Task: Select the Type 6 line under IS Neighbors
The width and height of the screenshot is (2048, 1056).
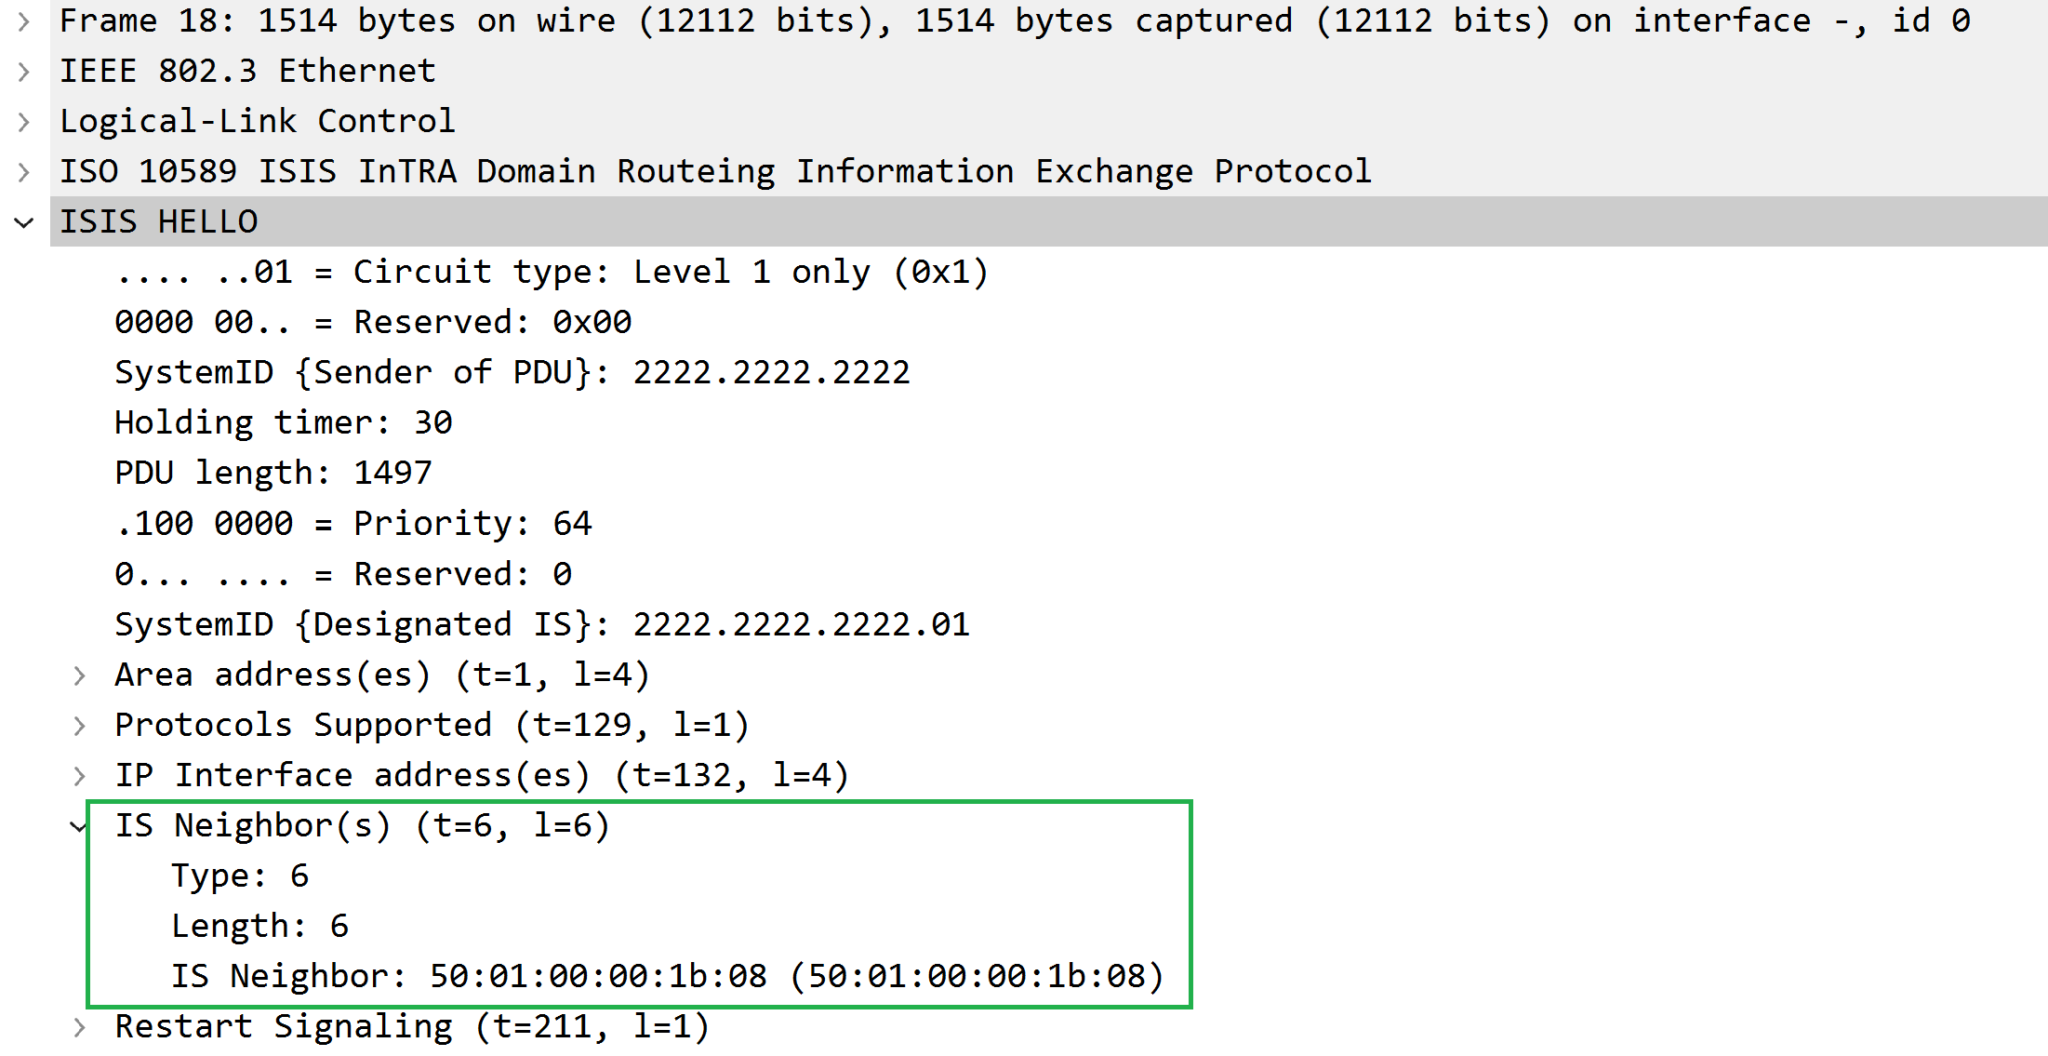Action: click(240, 875)
